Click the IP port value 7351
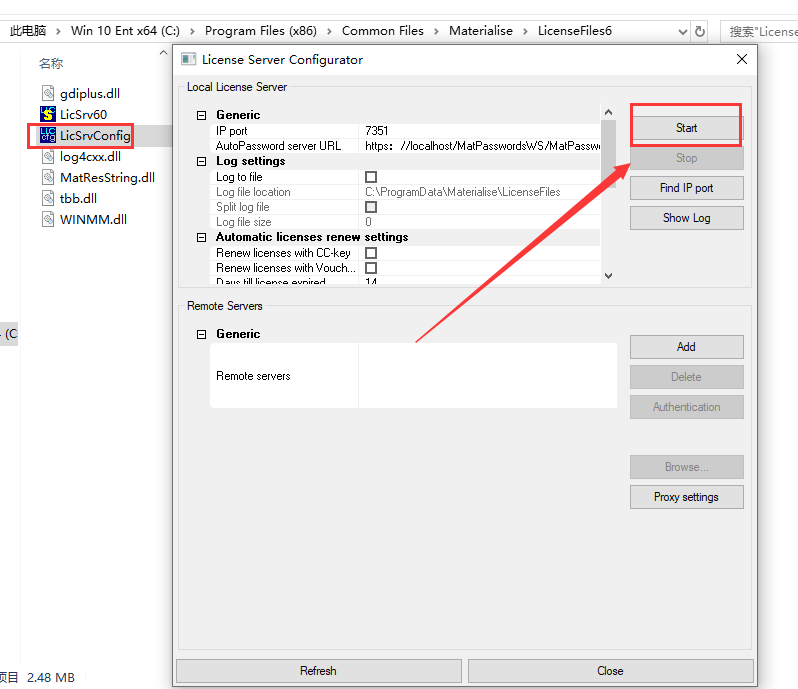798x689 pixels. pos(377,131)
